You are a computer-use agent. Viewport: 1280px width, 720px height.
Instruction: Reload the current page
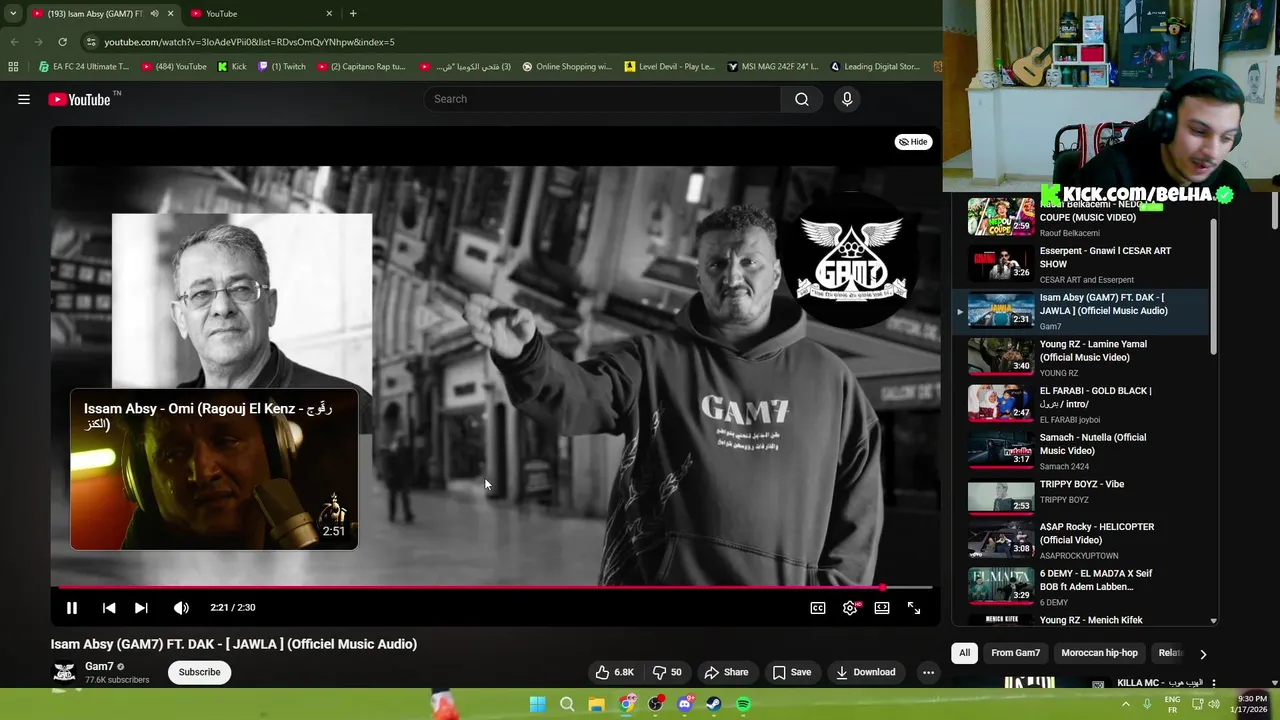coord(62,42)
